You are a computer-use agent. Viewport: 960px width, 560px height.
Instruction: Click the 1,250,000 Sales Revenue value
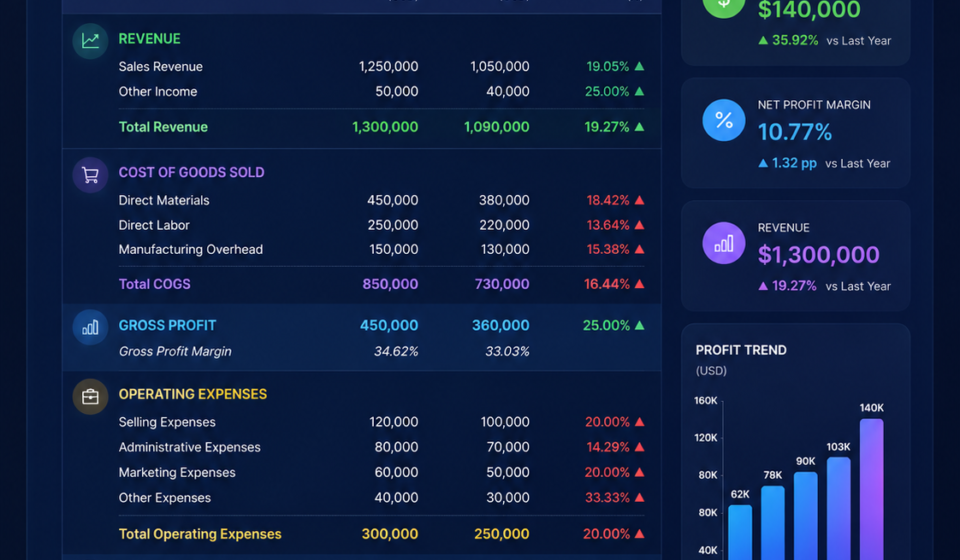(x=388, y=67)
